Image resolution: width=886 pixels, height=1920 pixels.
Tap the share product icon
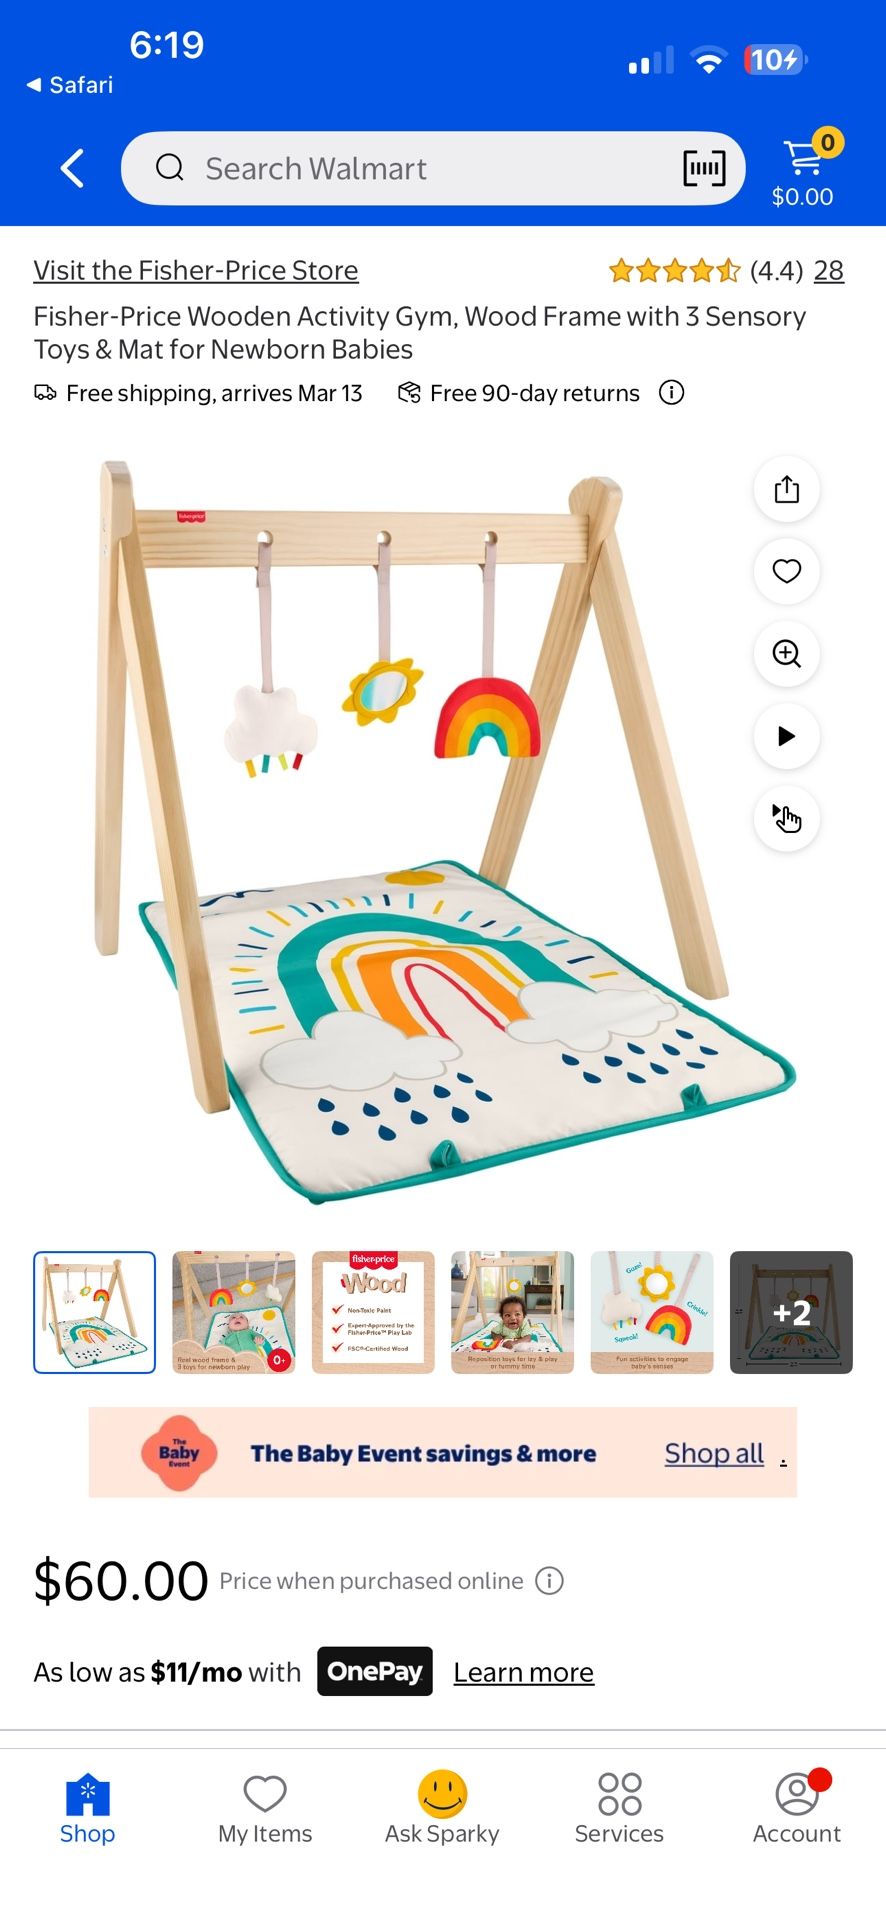pos(787,489)
